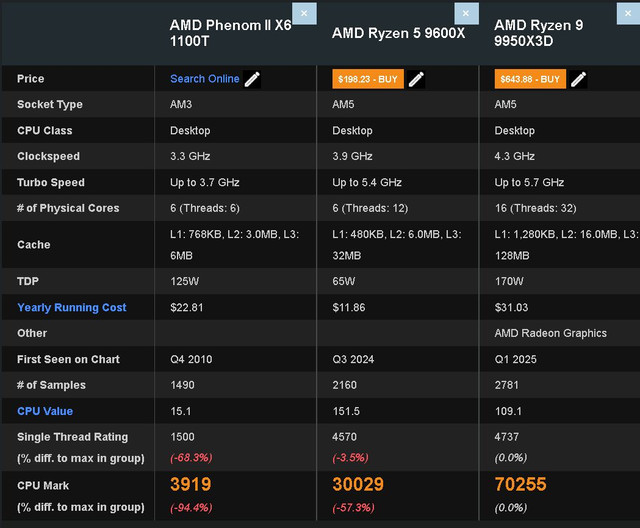The height and width of the screenshot is (528, 640).
Task: Select the AMD Ryzen 9 9950X3D heading
Action: (539, 33)
